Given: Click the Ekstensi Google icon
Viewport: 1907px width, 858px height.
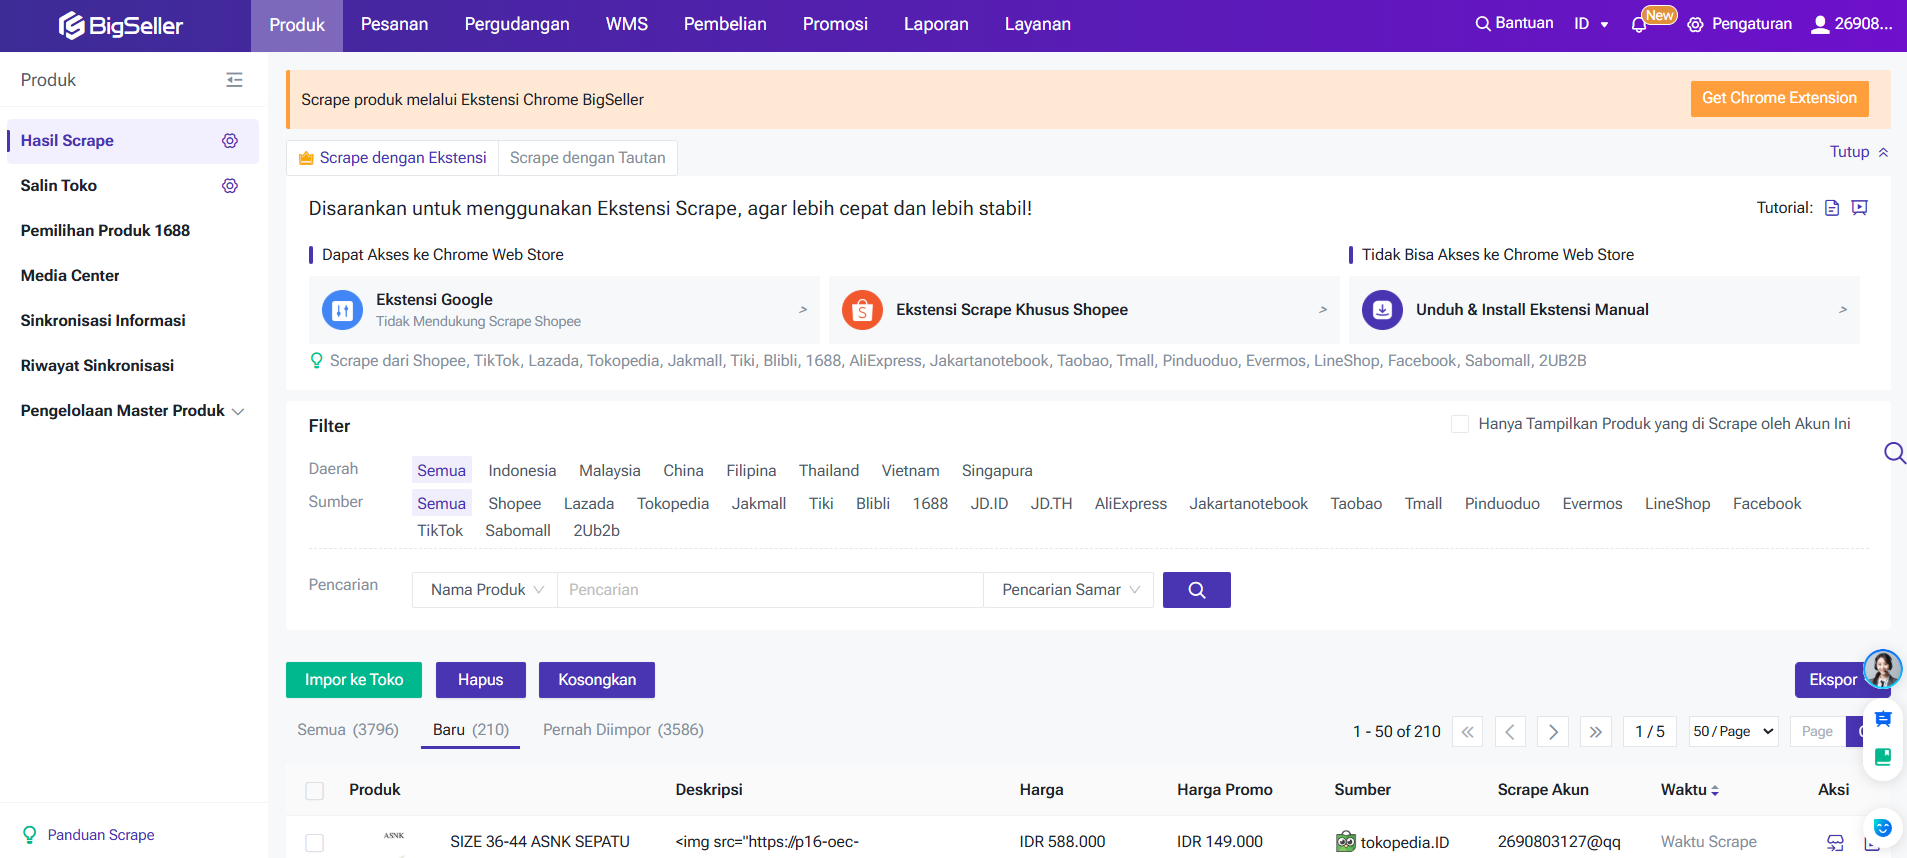Looking at the screenshot, I should pyautogui.click(x=342, y=310).
